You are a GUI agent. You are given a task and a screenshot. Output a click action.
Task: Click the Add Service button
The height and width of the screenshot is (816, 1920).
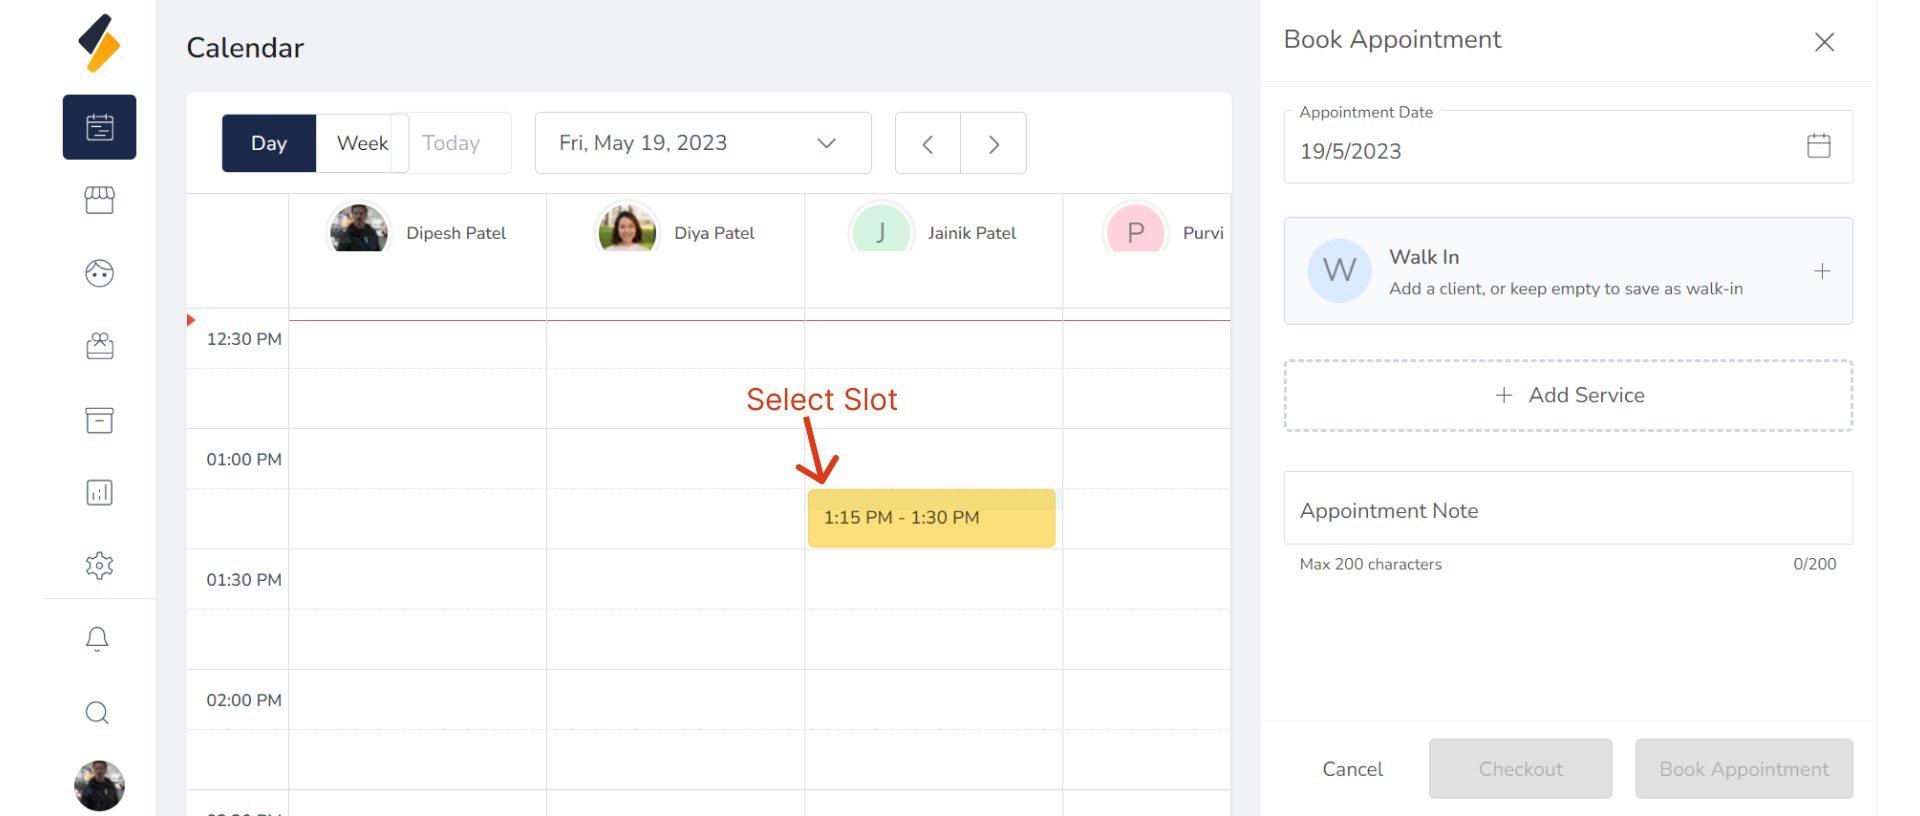(x=1567, y=395)
